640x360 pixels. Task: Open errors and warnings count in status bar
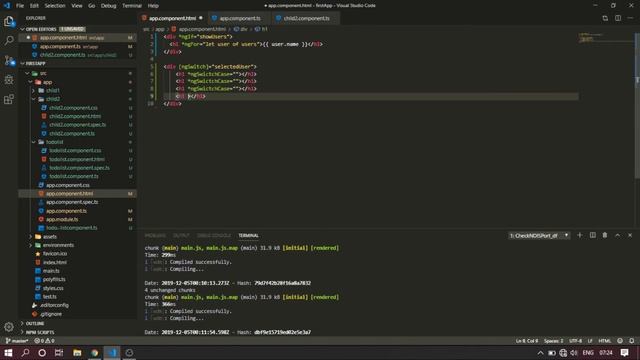(x=44, y=340)
